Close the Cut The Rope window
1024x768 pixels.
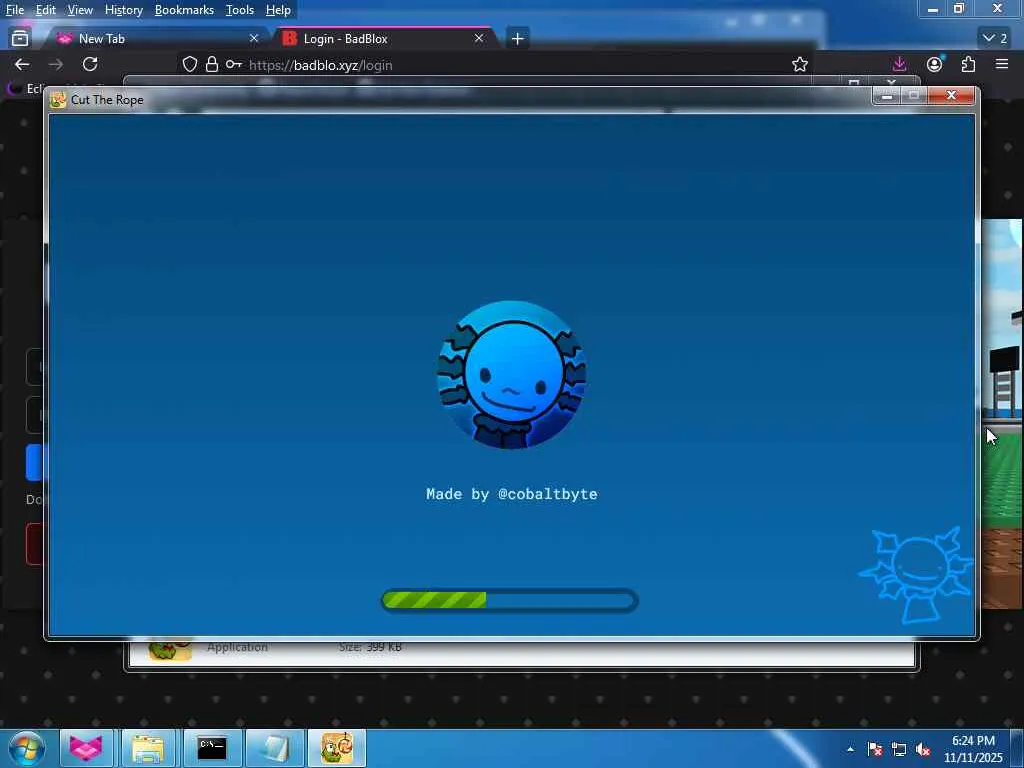(952, 96)
